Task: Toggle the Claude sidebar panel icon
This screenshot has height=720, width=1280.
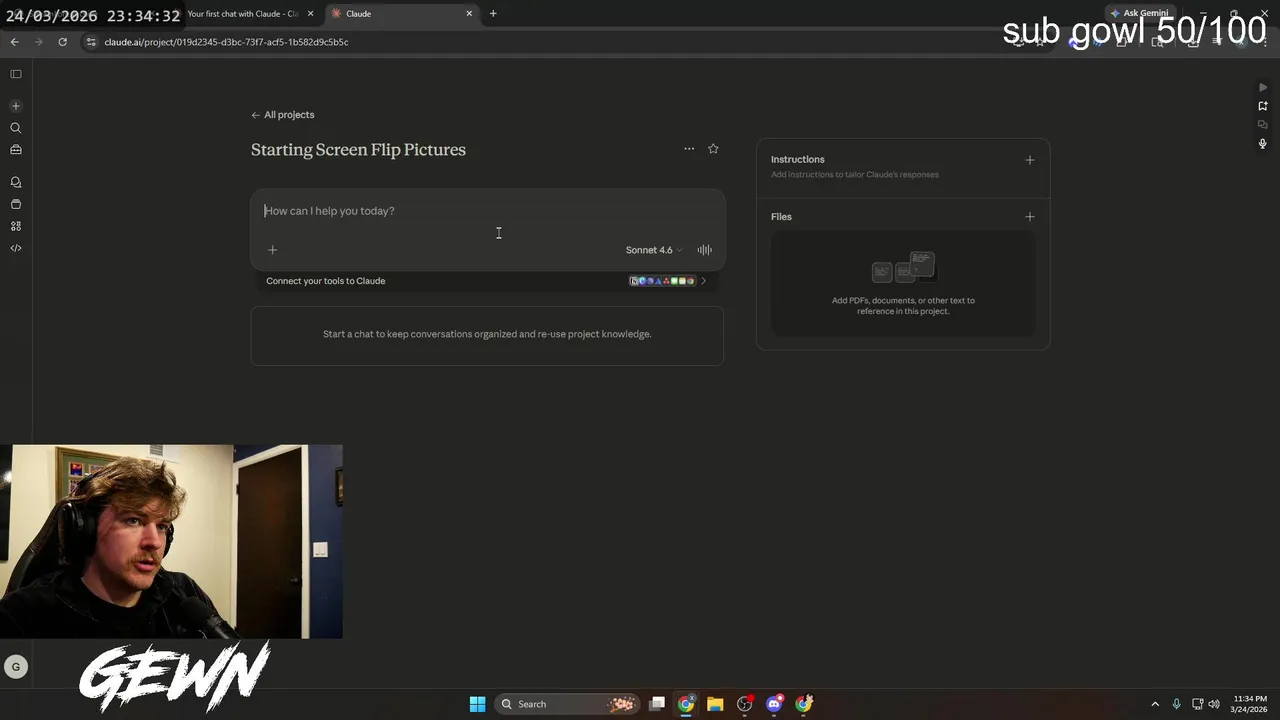Action: 16,74
